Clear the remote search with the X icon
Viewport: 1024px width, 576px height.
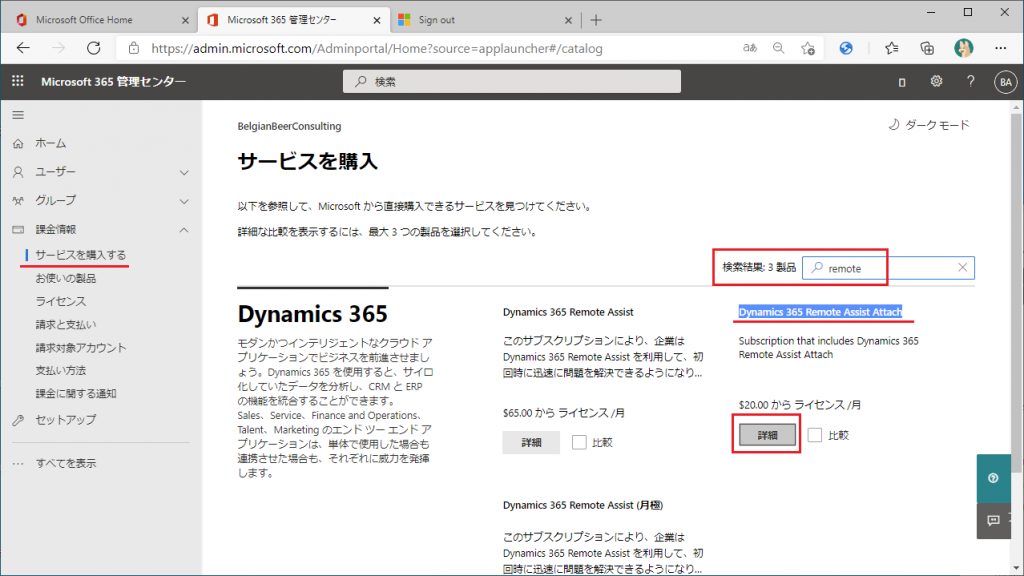click(x=963, y=267)
